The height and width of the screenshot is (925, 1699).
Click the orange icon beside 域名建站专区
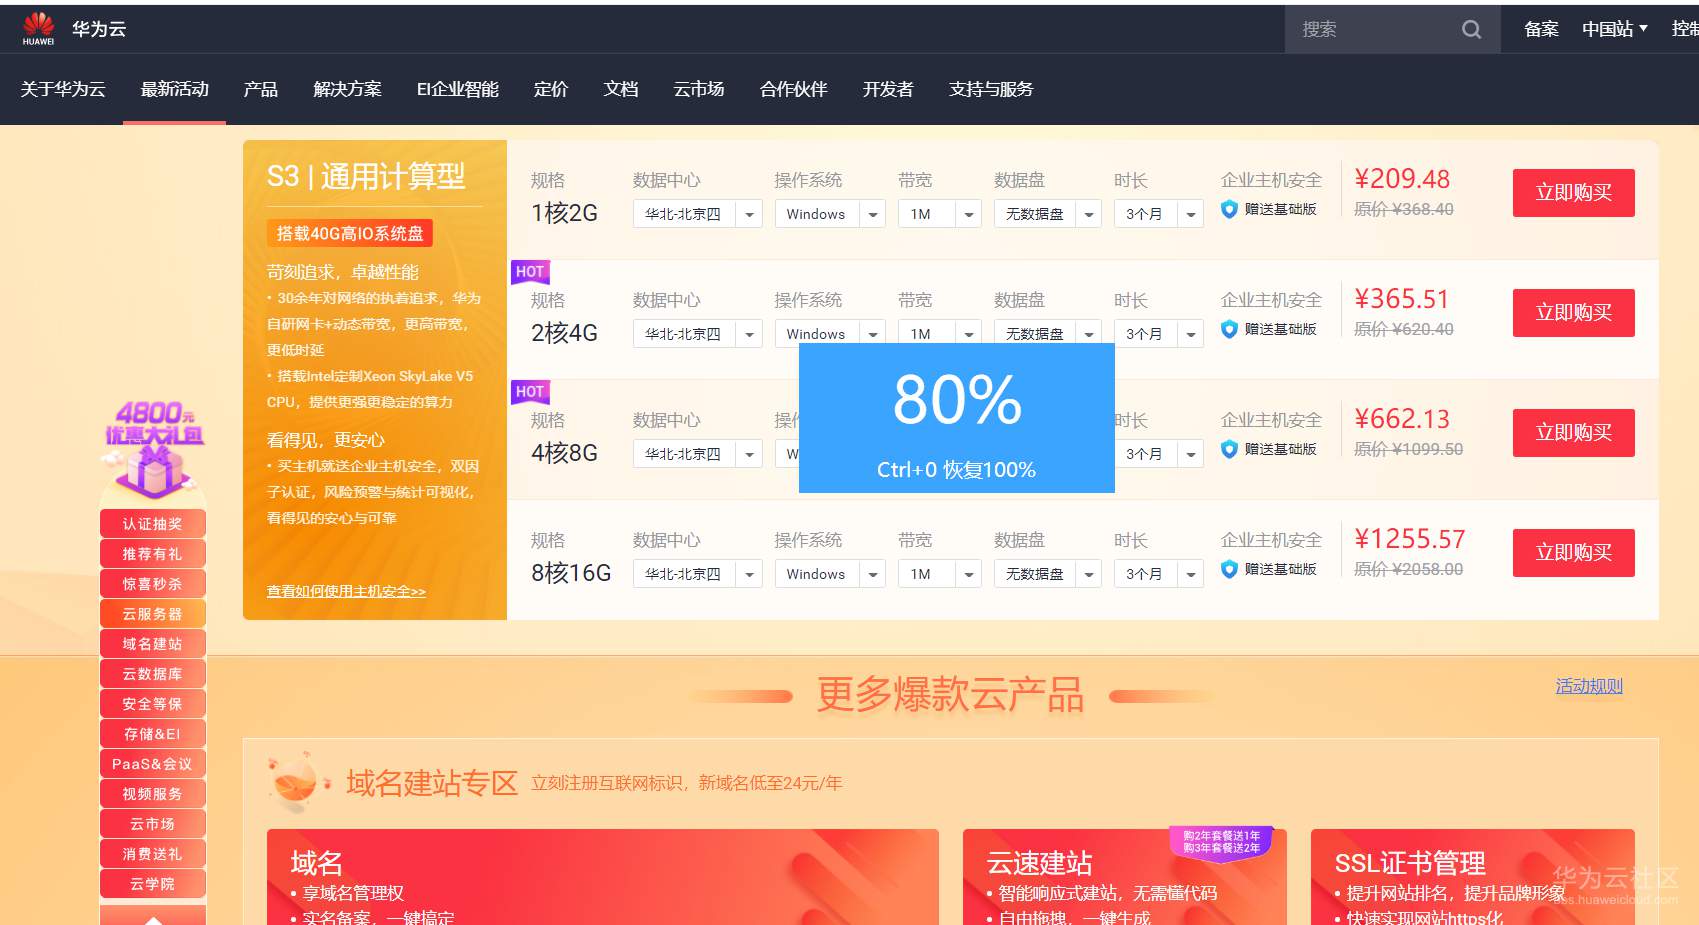click(297, 783)
